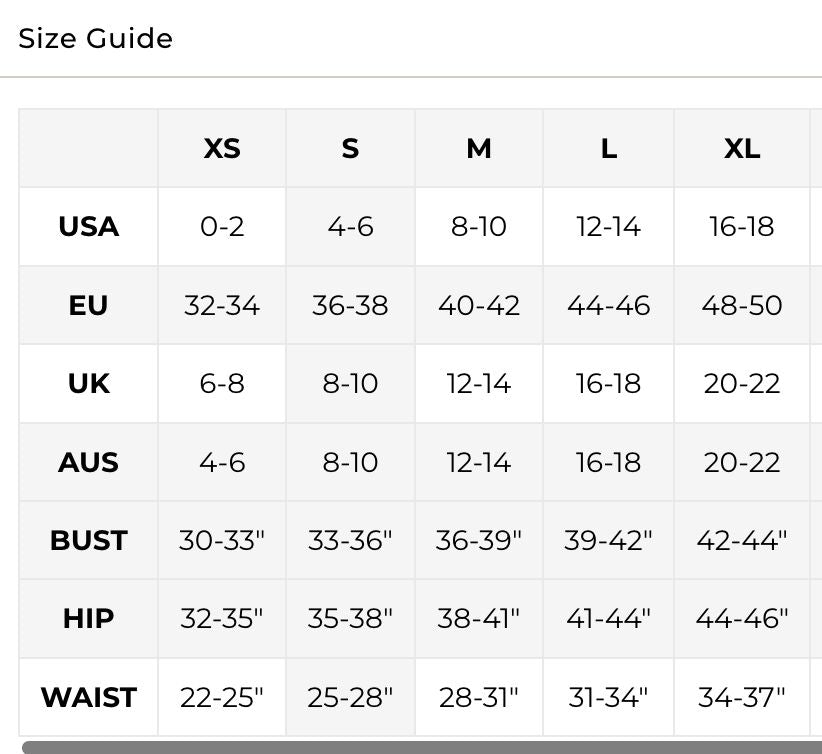Click the HIP row label
The height and width of the screenshot is (754, 822).
click(89, 619)
